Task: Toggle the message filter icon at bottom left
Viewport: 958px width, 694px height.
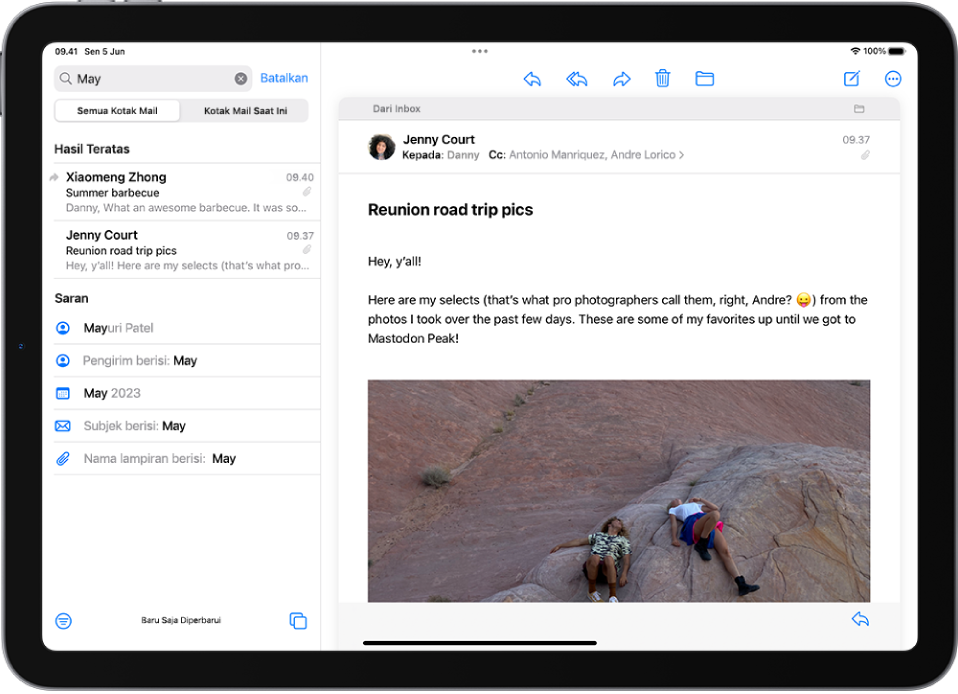Action: pyautogui.click(x=63, y=620)
